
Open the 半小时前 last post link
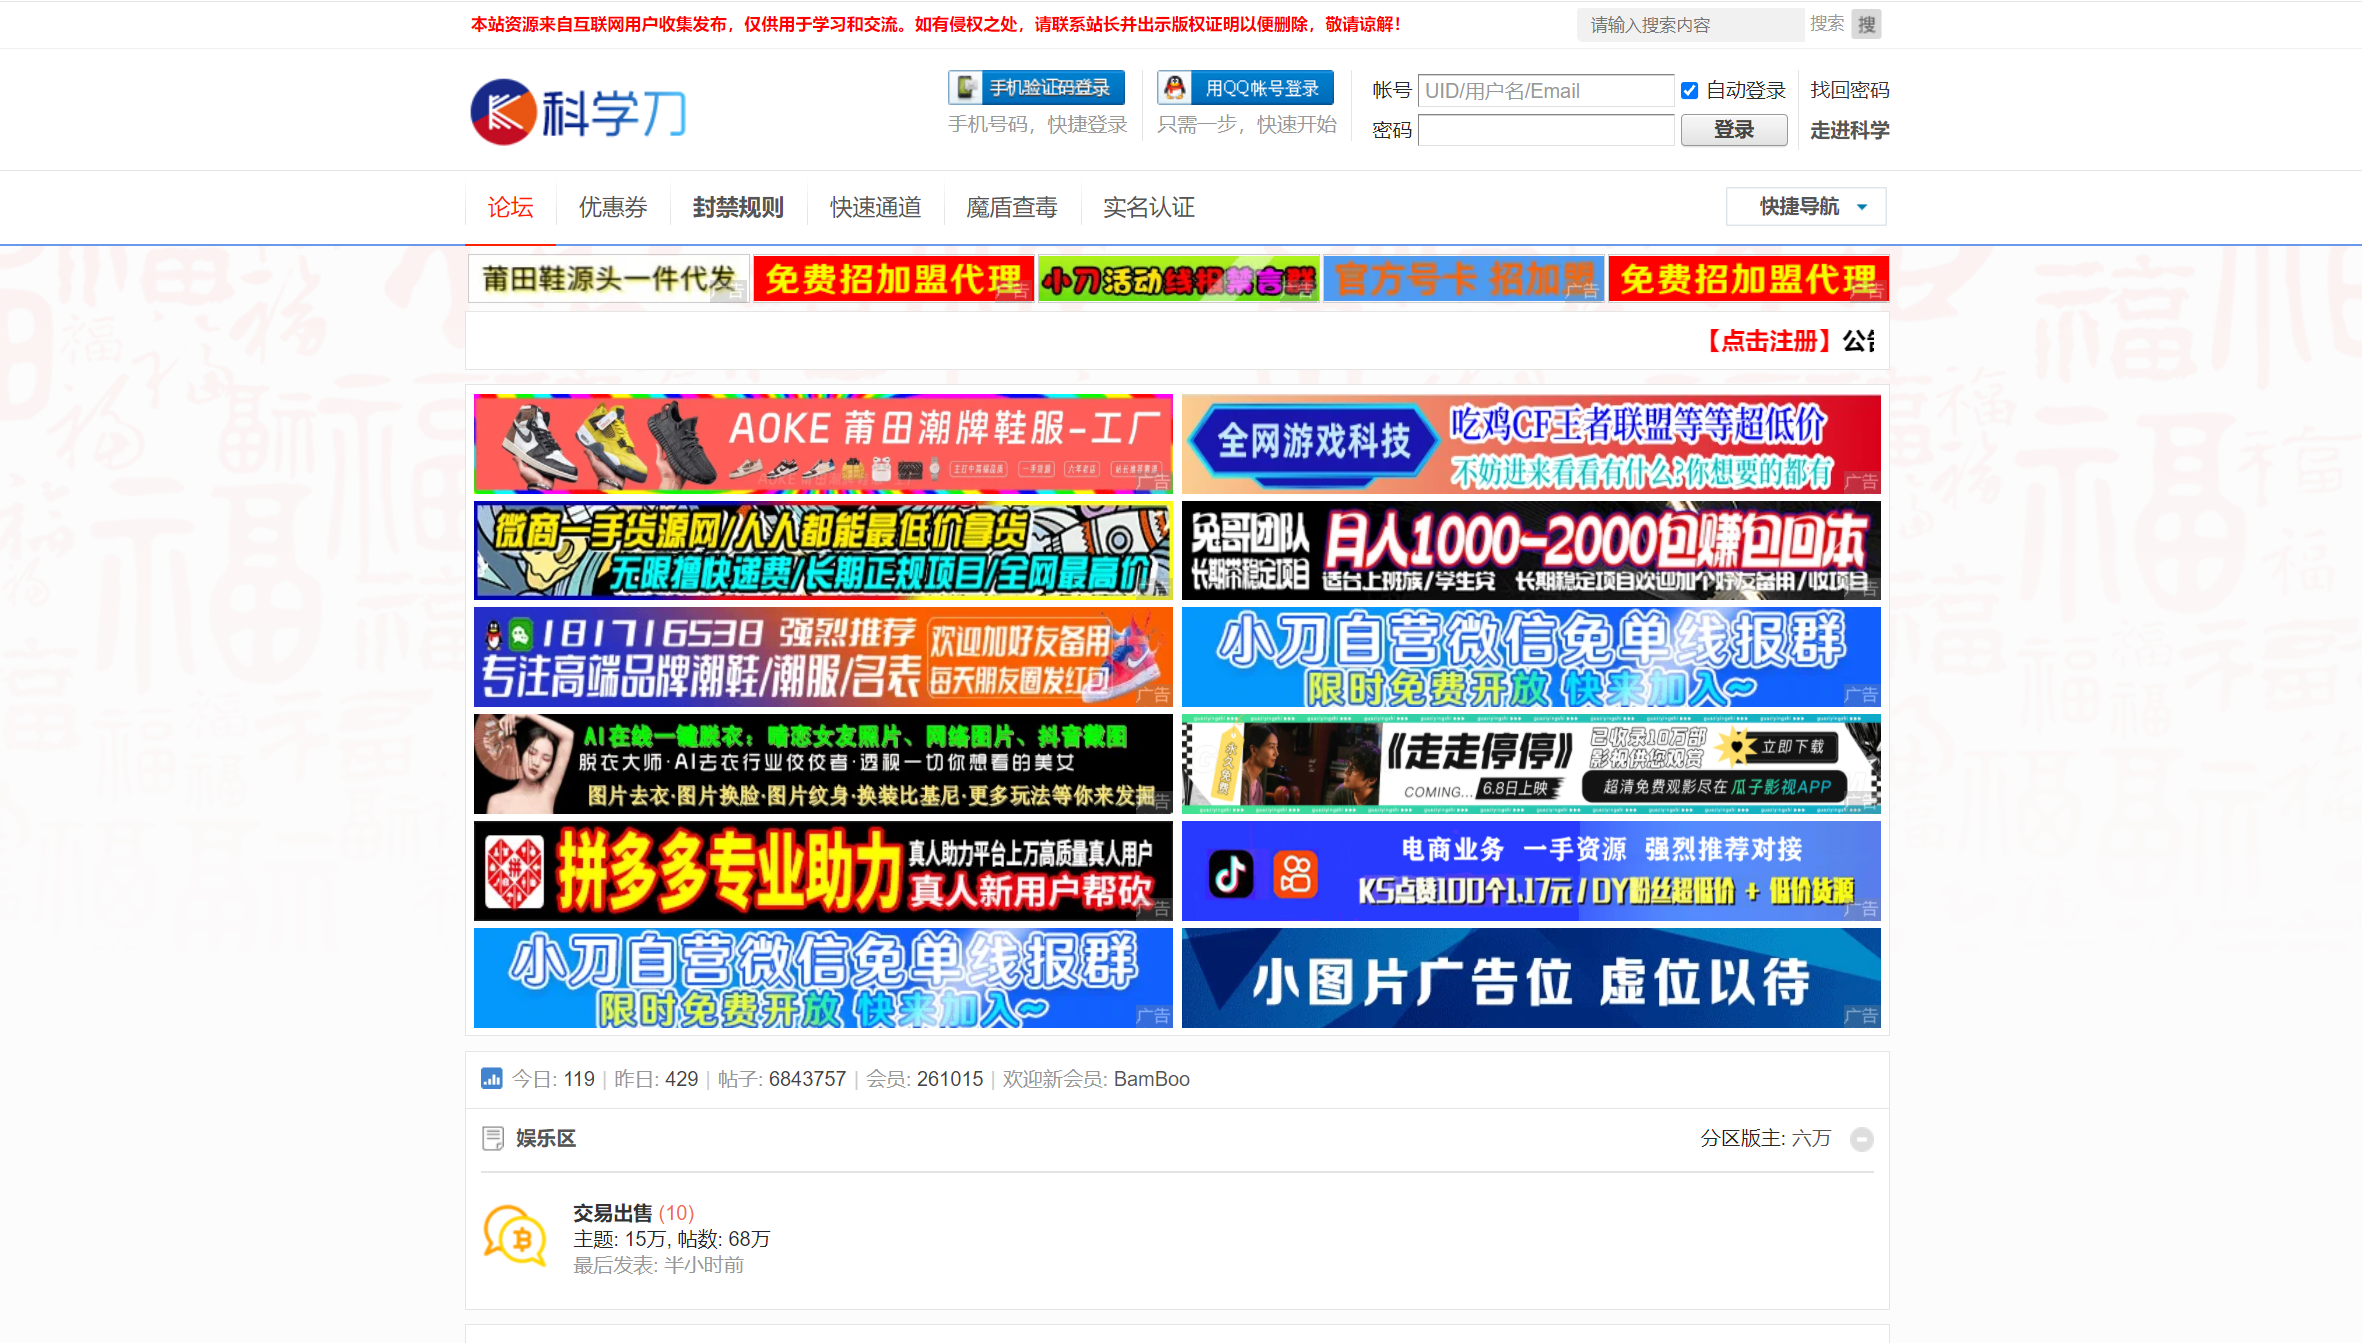pyautogui.click(x=704, y=1265)
